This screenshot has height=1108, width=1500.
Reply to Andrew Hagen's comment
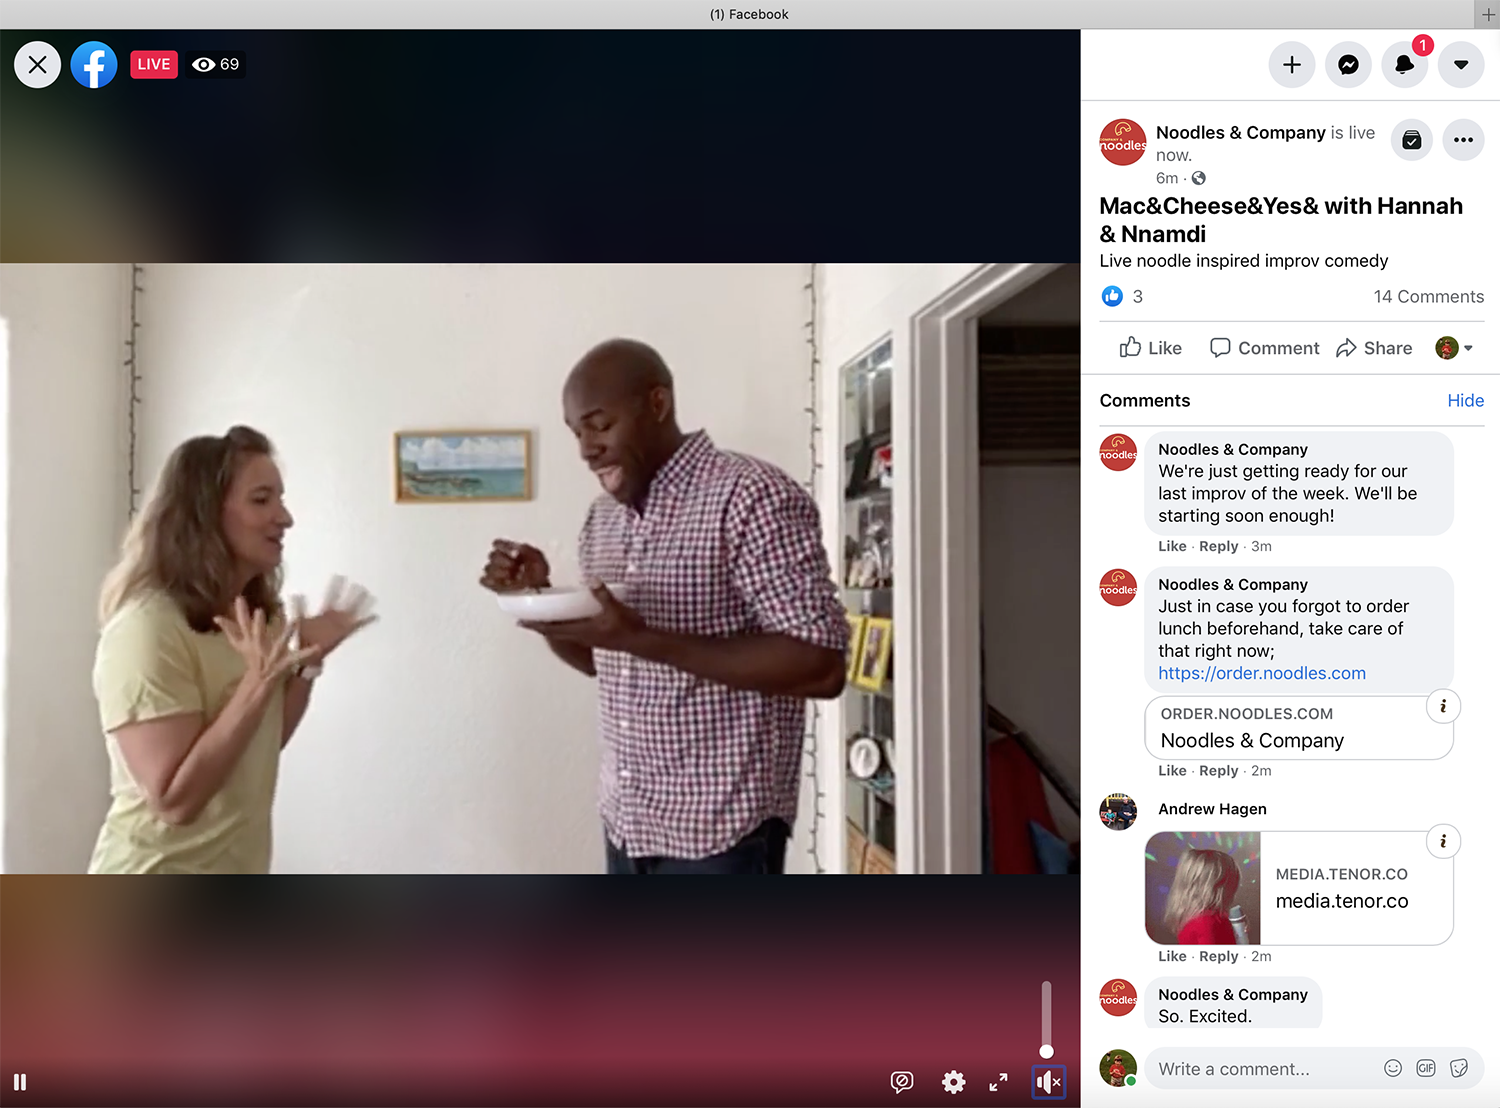[x=1218, y=956]
